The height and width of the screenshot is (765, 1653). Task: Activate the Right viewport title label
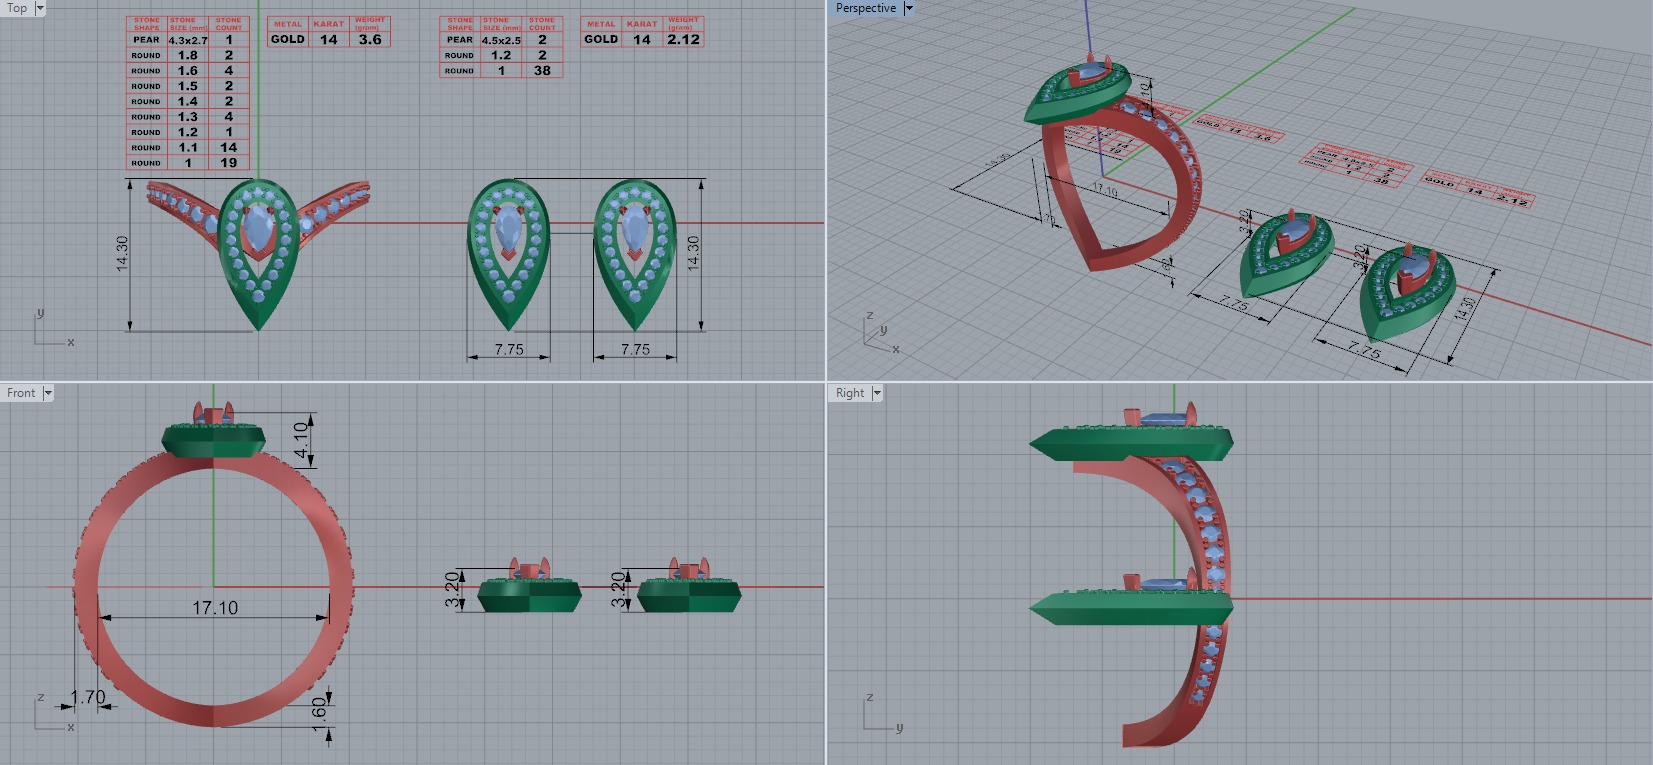pos(850,393)
